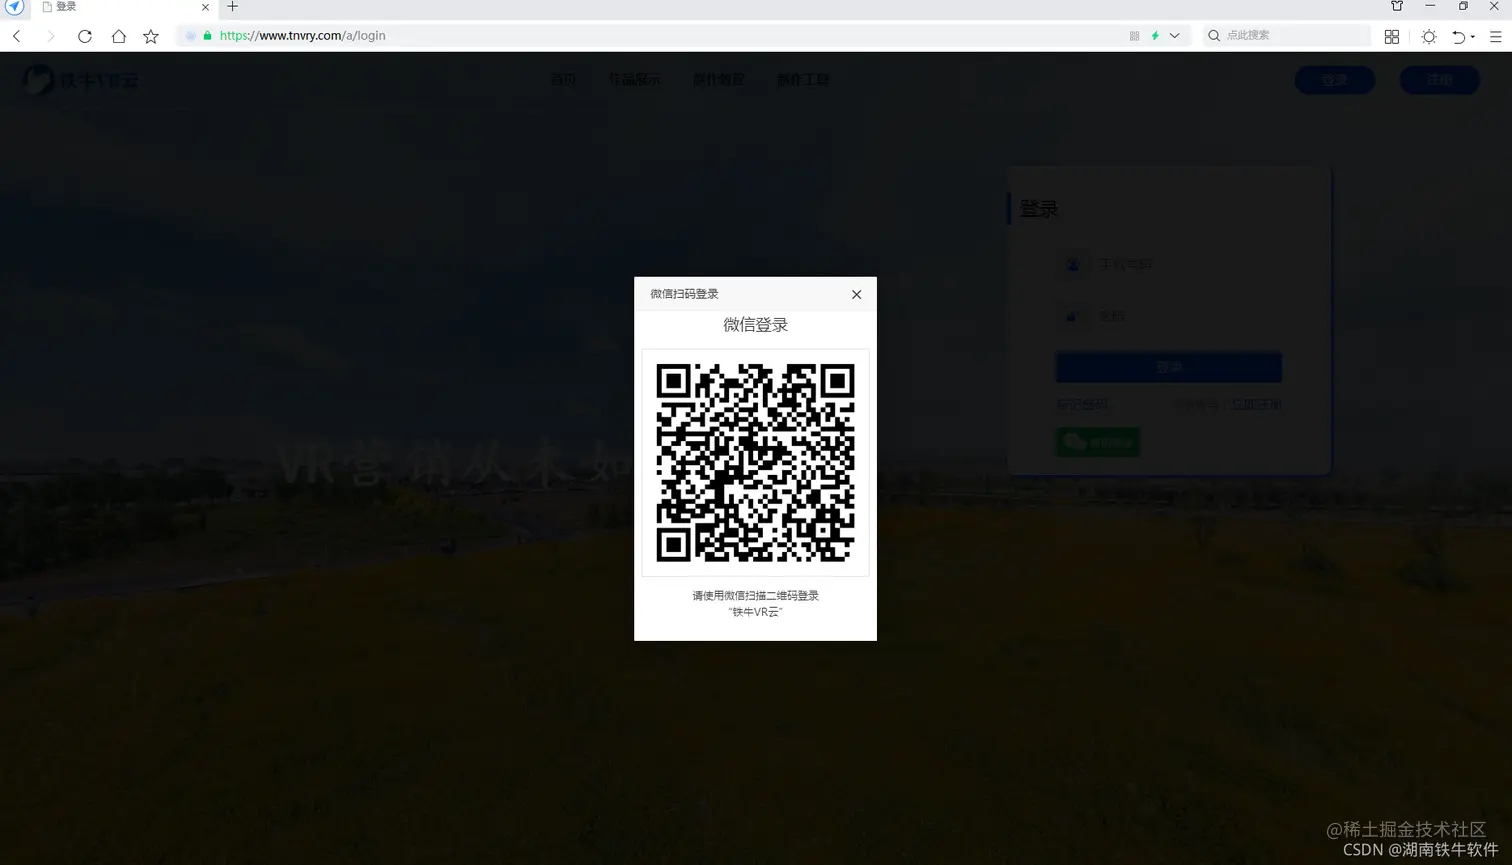
Task: Click the dialog title 微信扫码登录
Action: (684, 294)
